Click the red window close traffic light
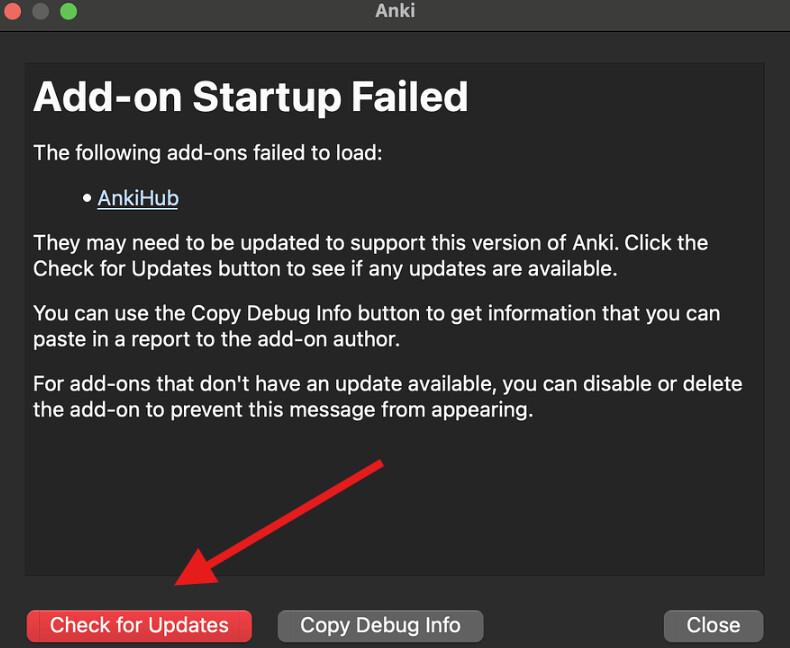 (x=12, y=11)
